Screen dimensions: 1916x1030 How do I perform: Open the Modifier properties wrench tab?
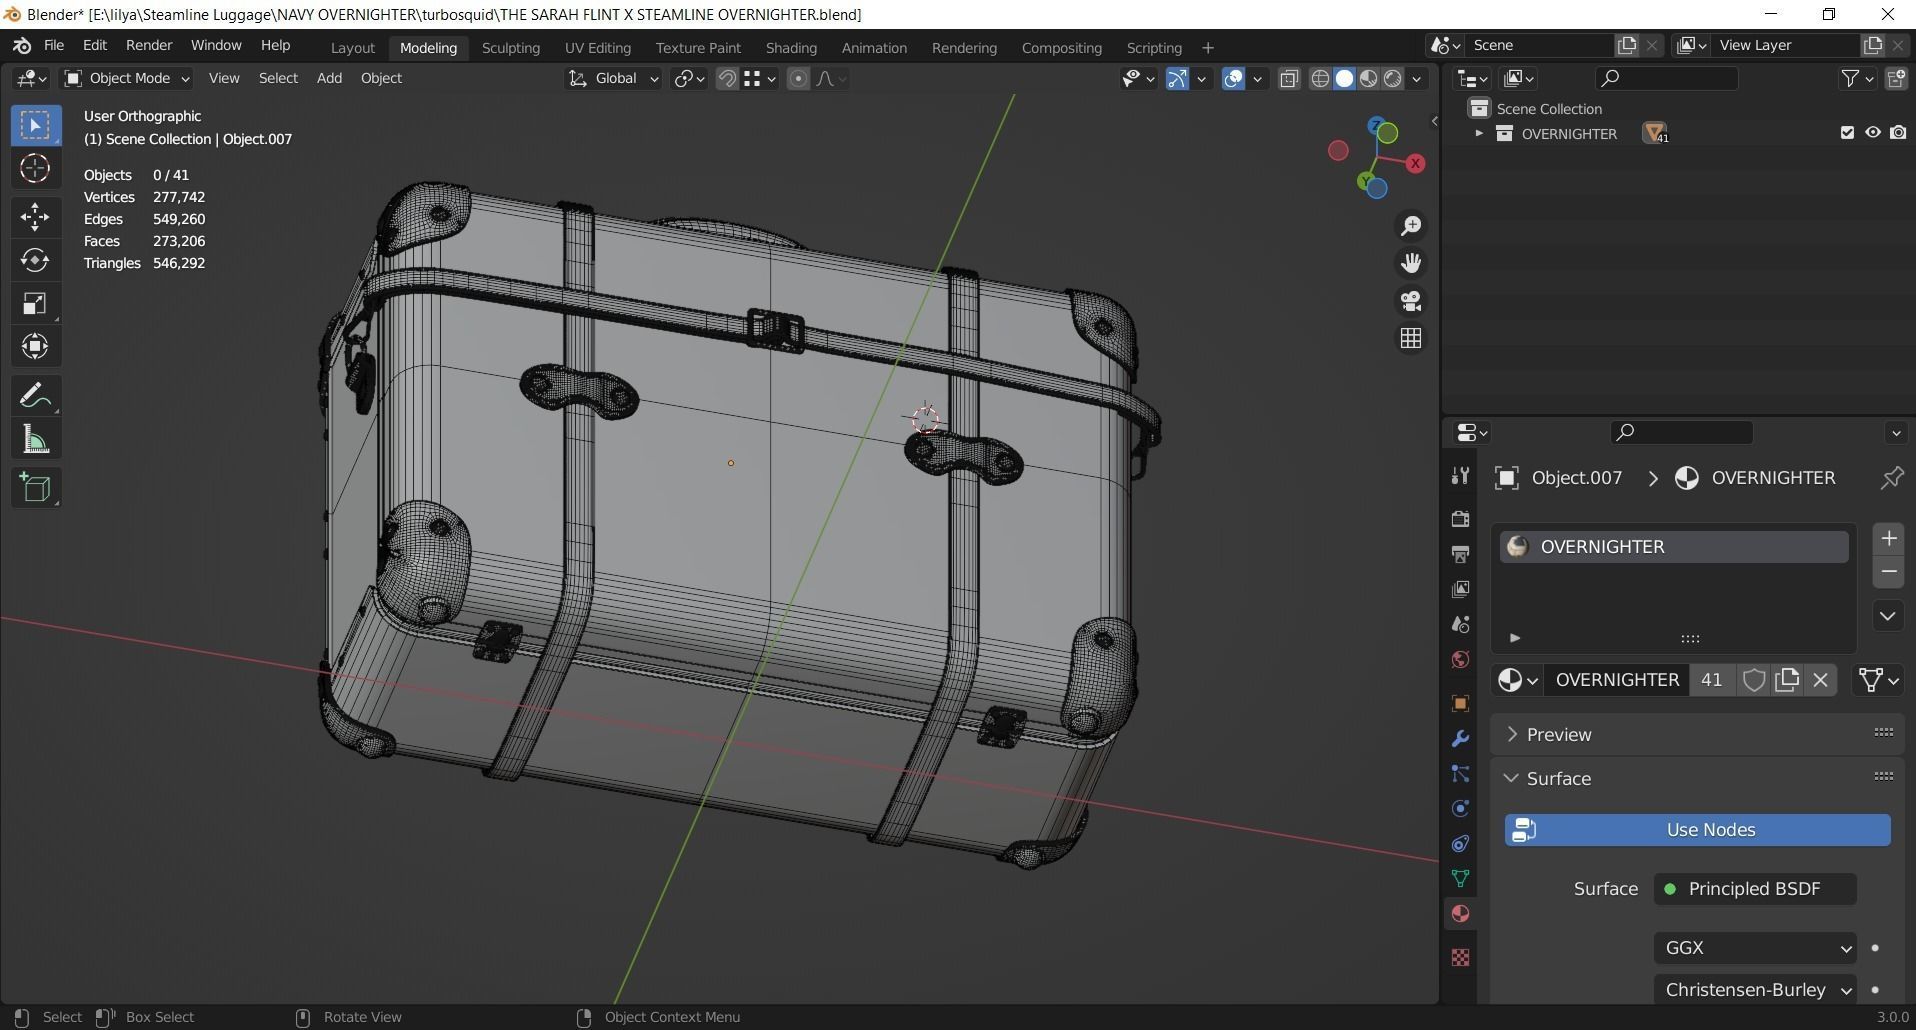pyautogui.click(x=1460, y=738)
